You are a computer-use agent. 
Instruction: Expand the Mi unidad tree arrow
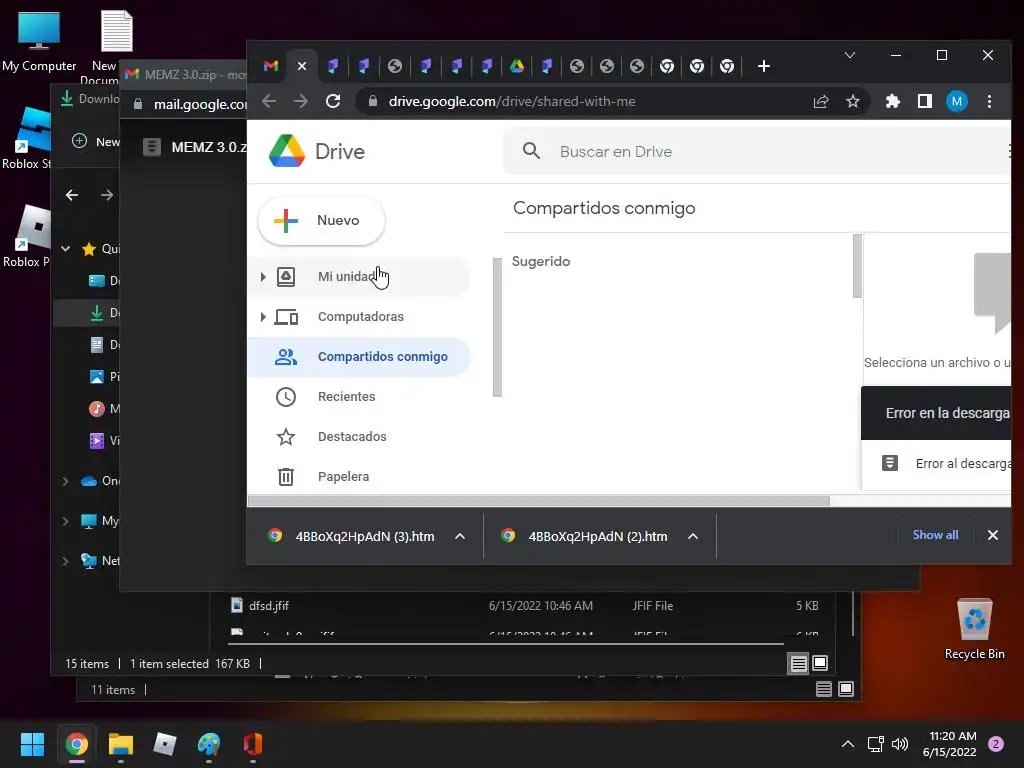click(x=263, y=277)
